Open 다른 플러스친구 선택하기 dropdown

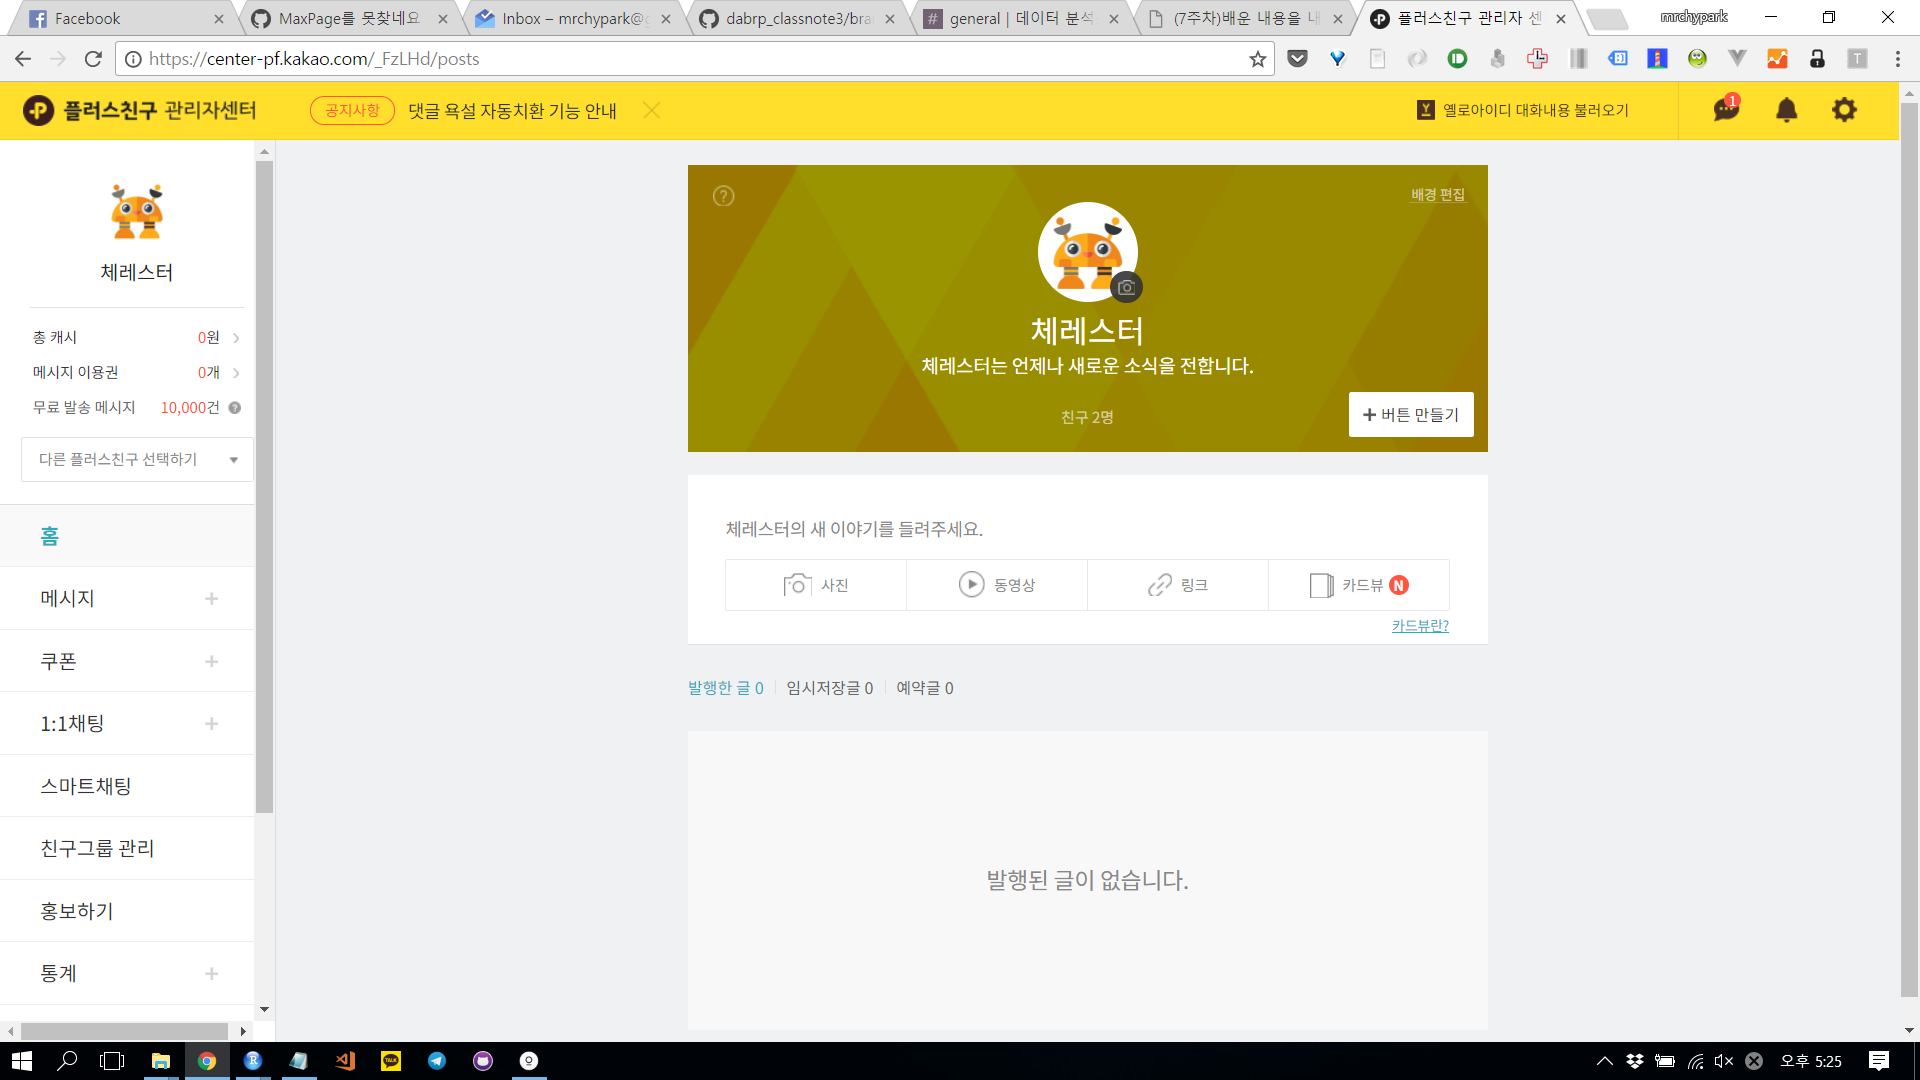coord(137,459)
